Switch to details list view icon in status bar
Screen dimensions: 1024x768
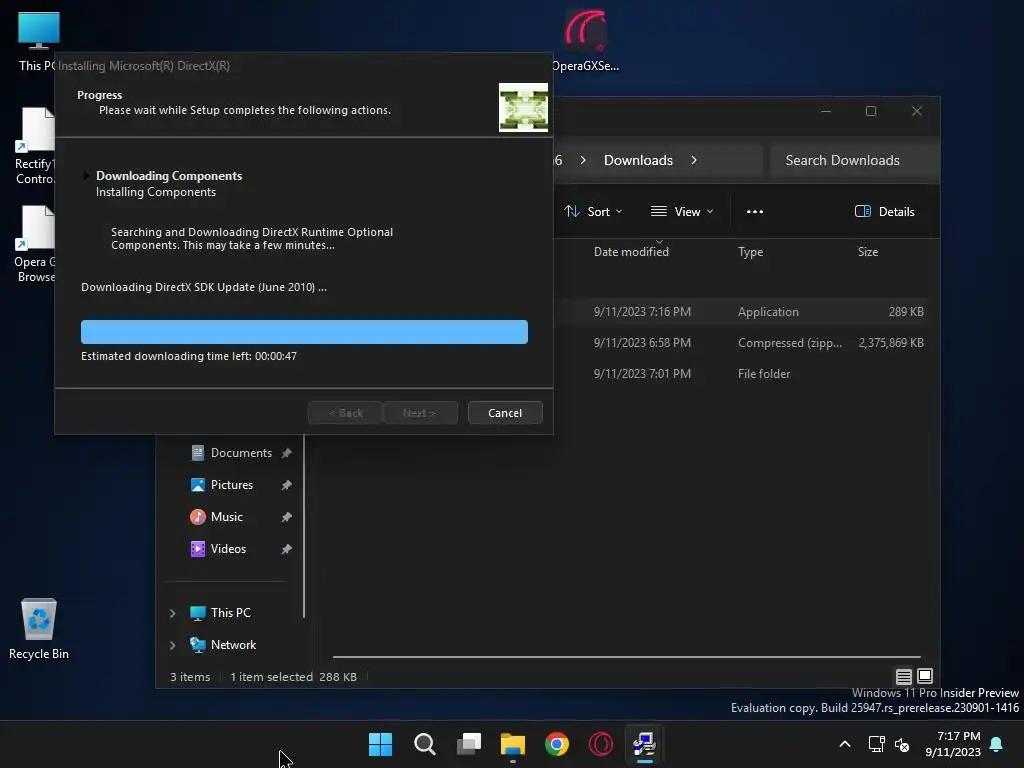(903, 677)
